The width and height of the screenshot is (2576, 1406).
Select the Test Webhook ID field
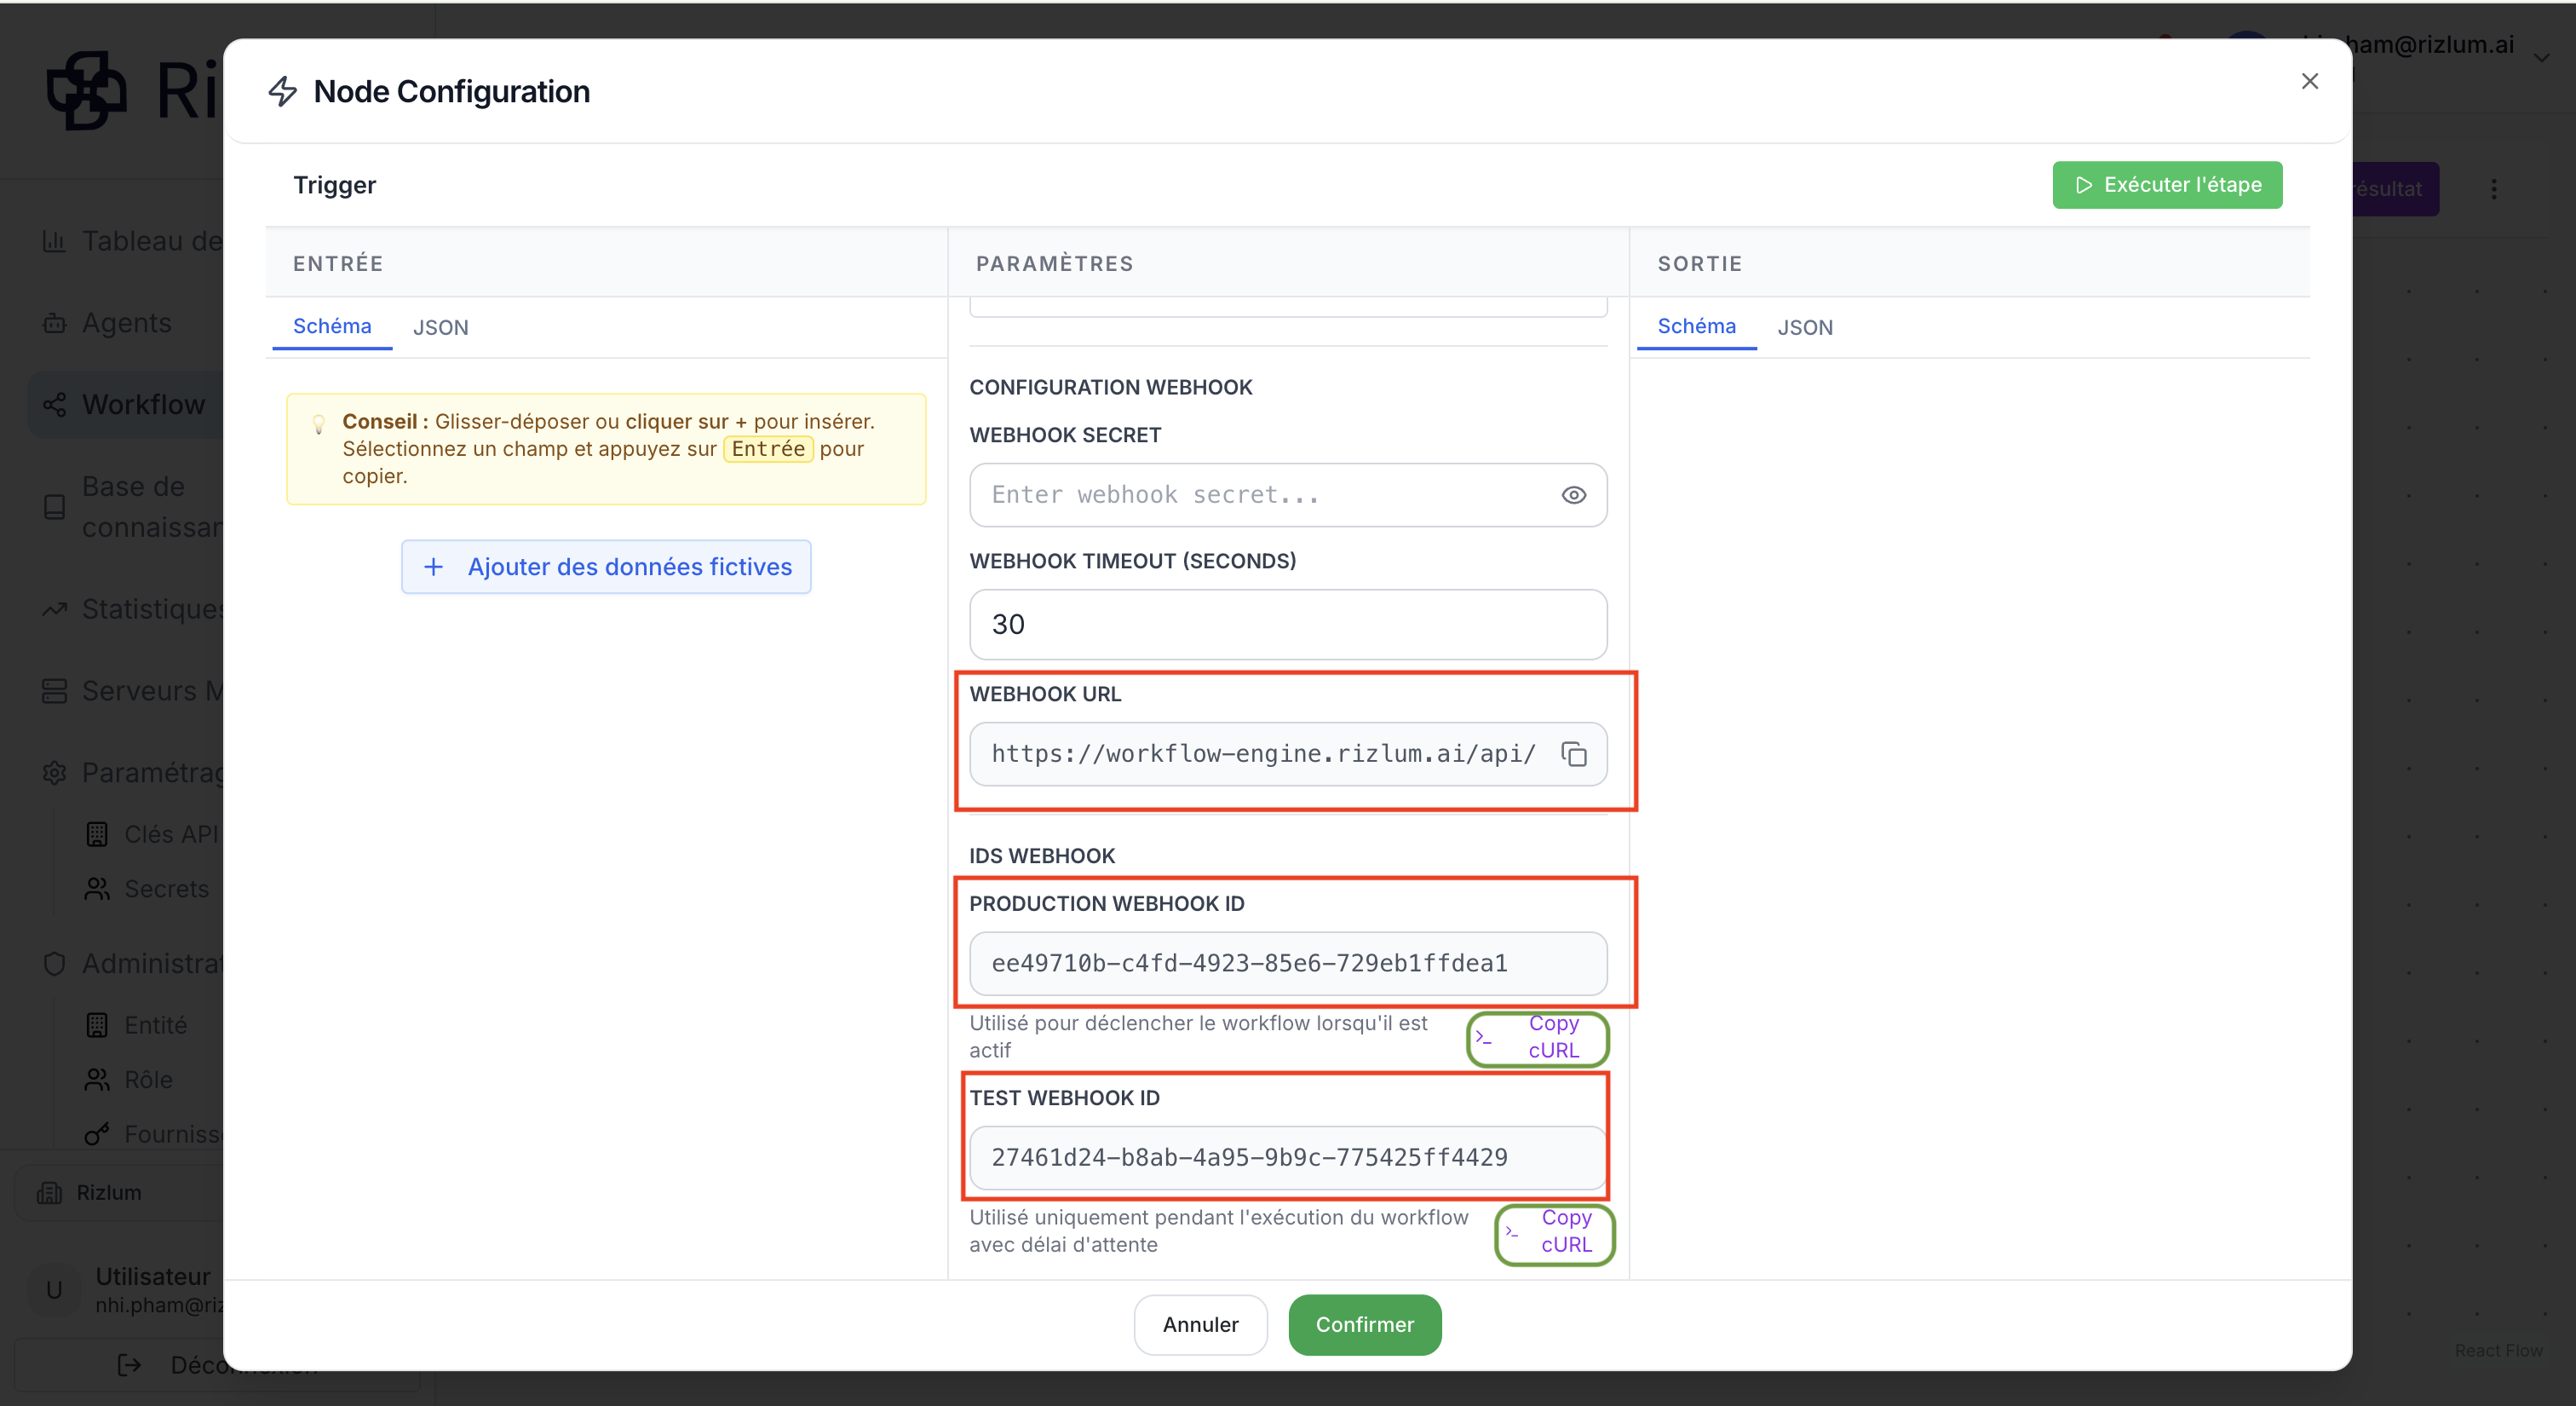pos(1288,1157)
